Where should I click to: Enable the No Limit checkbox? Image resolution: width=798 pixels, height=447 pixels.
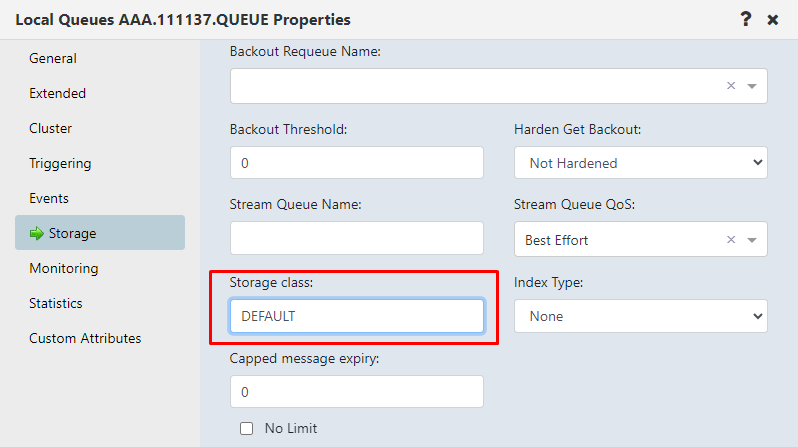[x=246, y=428]
